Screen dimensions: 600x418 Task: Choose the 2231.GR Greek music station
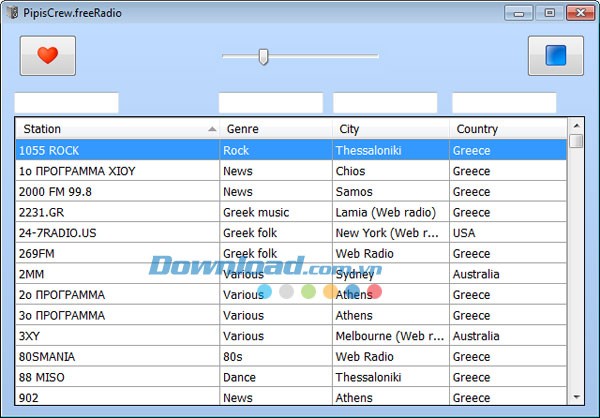117,212
